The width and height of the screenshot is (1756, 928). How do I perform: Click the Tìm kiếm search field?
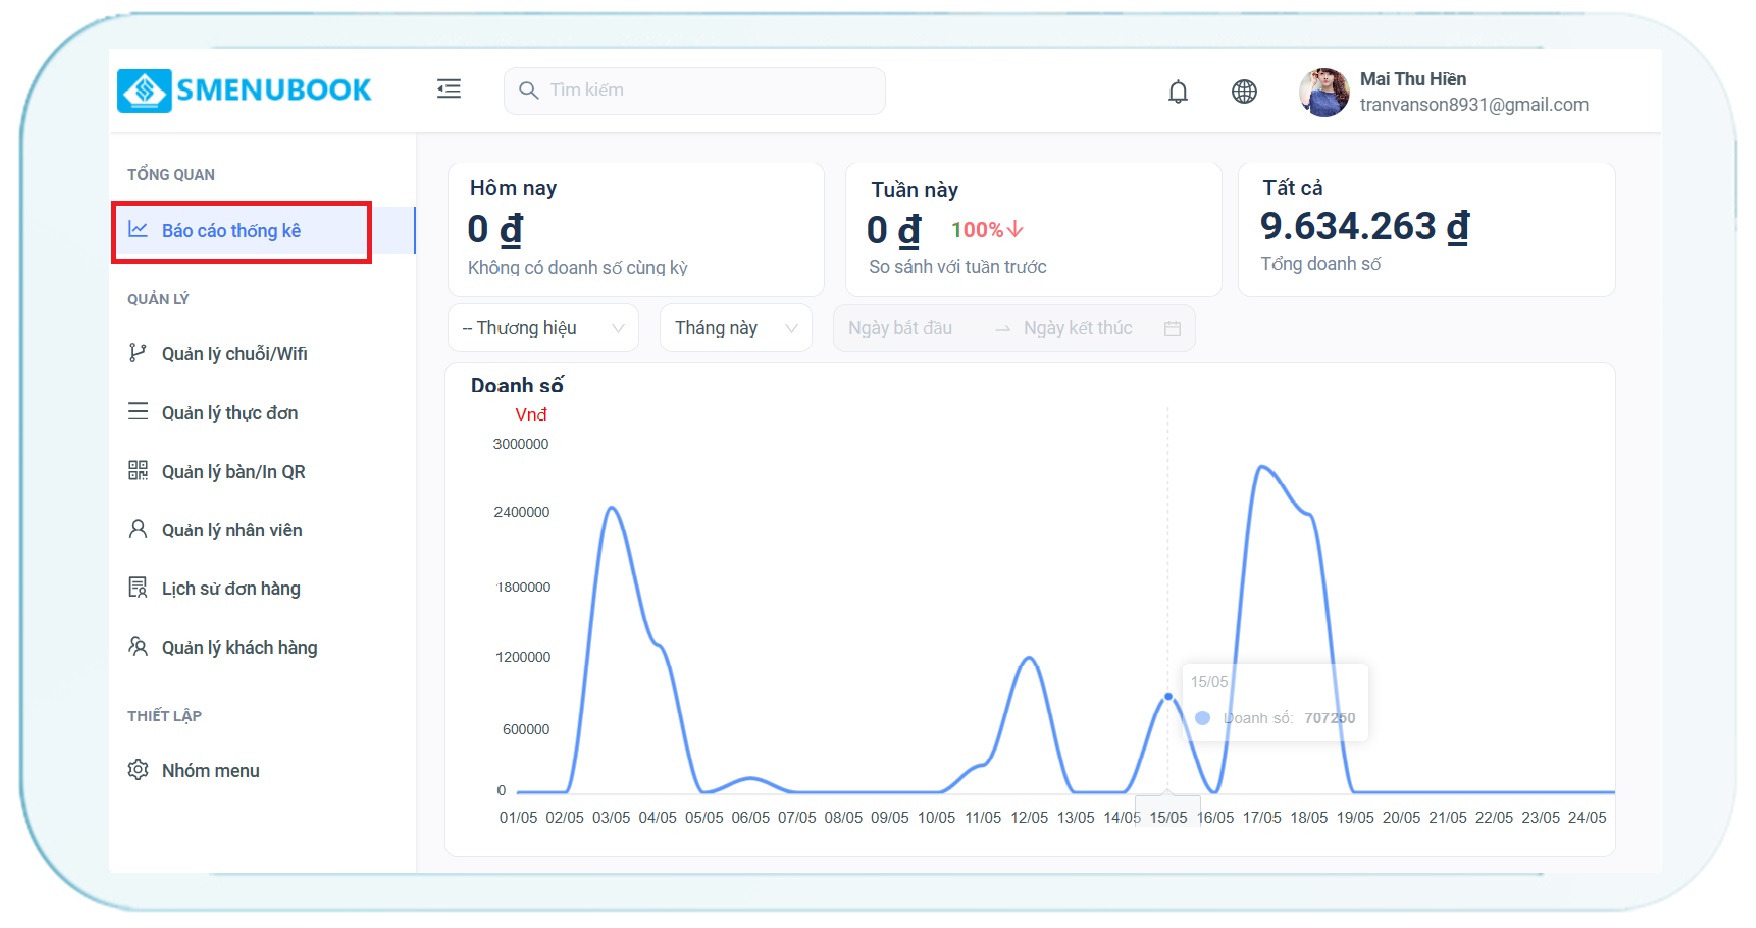(700, 91)
